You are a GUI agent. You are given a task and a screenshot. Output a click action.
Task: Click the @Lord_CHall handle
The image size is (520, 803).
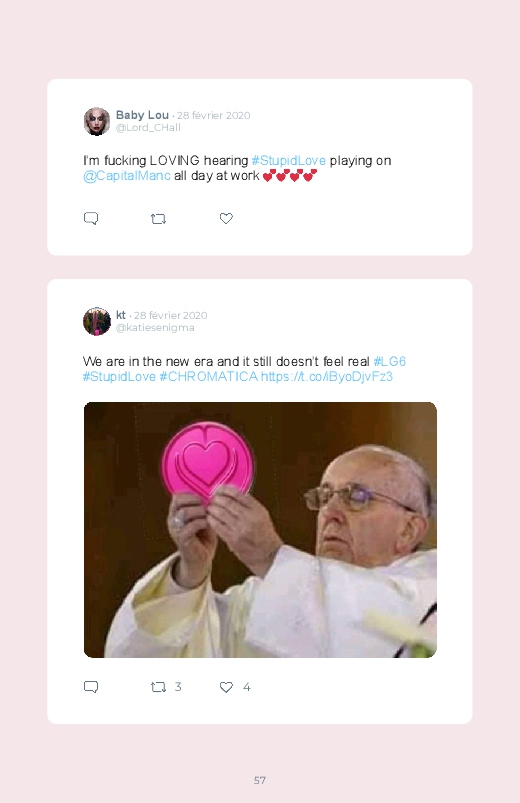[x=148, y=128]
